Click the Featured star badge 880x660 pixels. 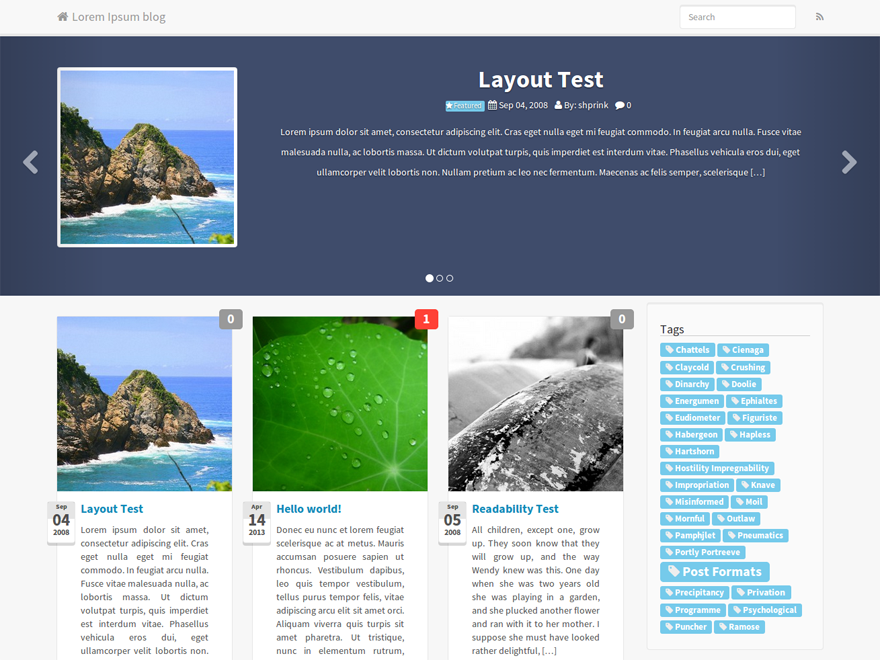465,105
